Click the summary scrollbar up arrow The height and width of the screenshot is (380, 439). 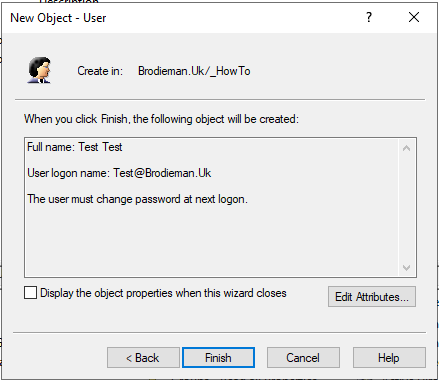pos(406,148)
